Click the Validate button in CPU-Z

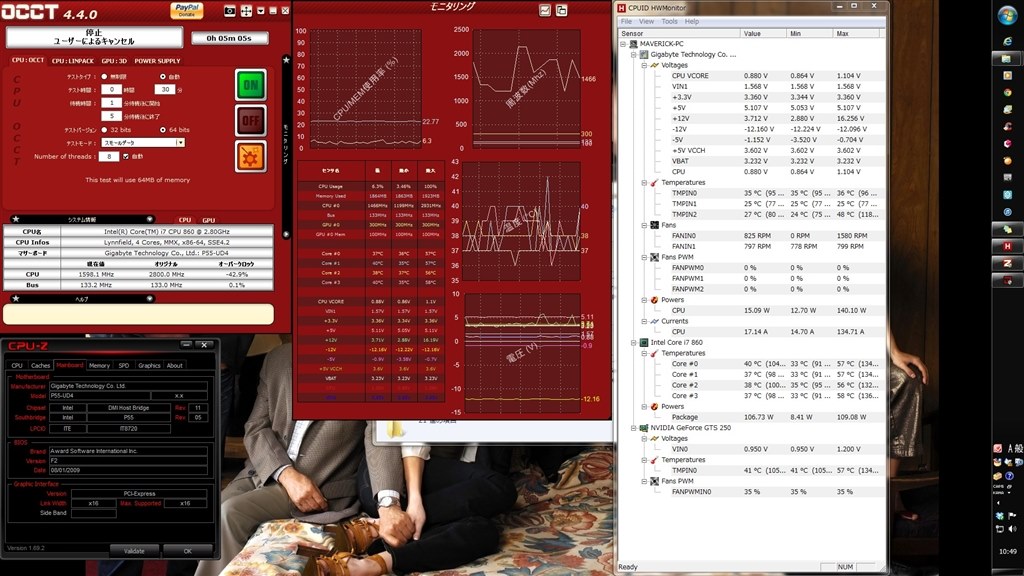point(135,551)
